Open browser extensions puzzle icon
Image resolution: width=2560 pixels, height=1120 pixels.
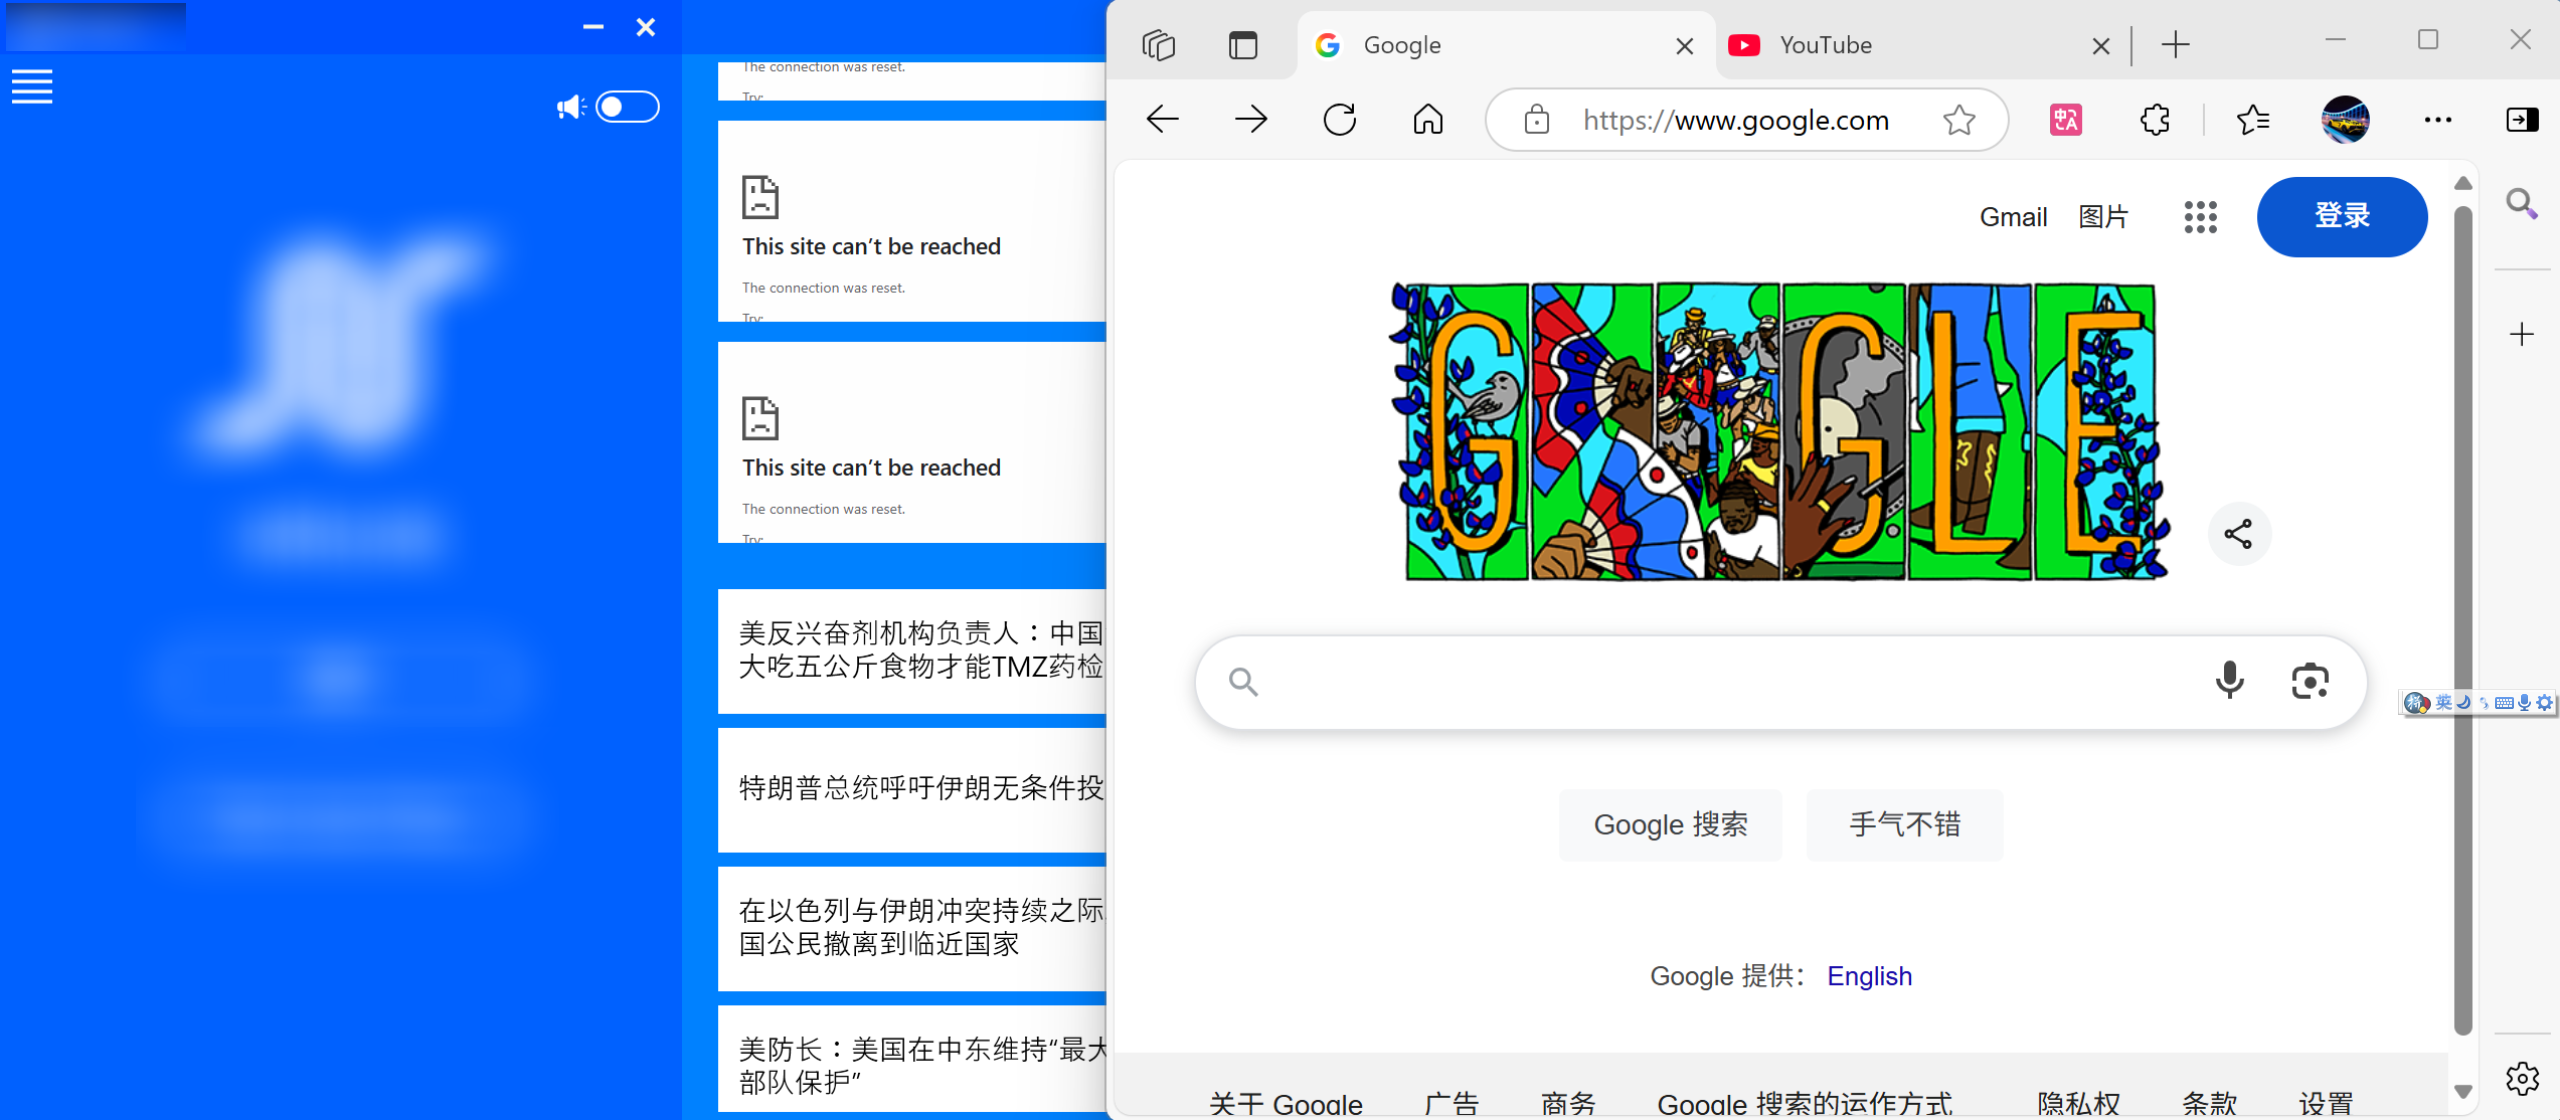2154,120
